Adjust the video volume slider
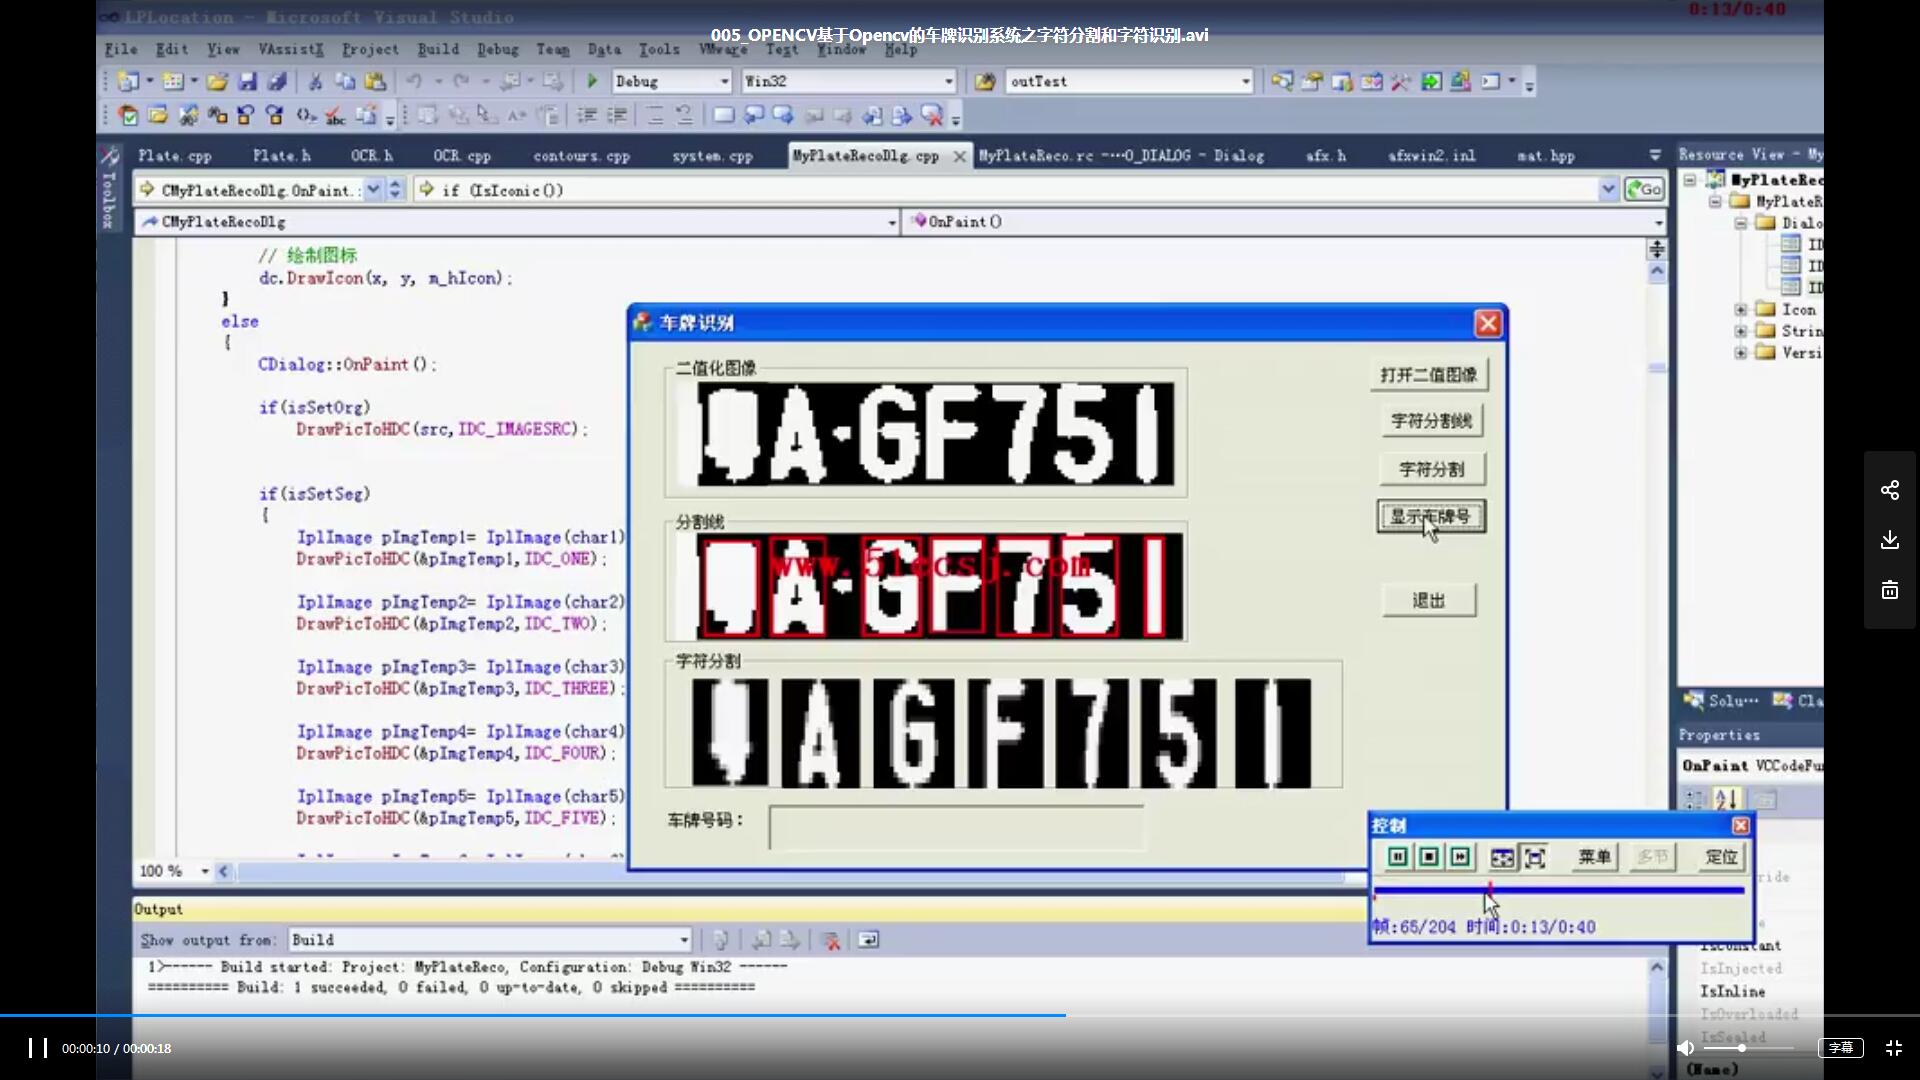The height and width of the screenshot is (1080, 1920). pyautogui.click(x=1750, y=1048)
